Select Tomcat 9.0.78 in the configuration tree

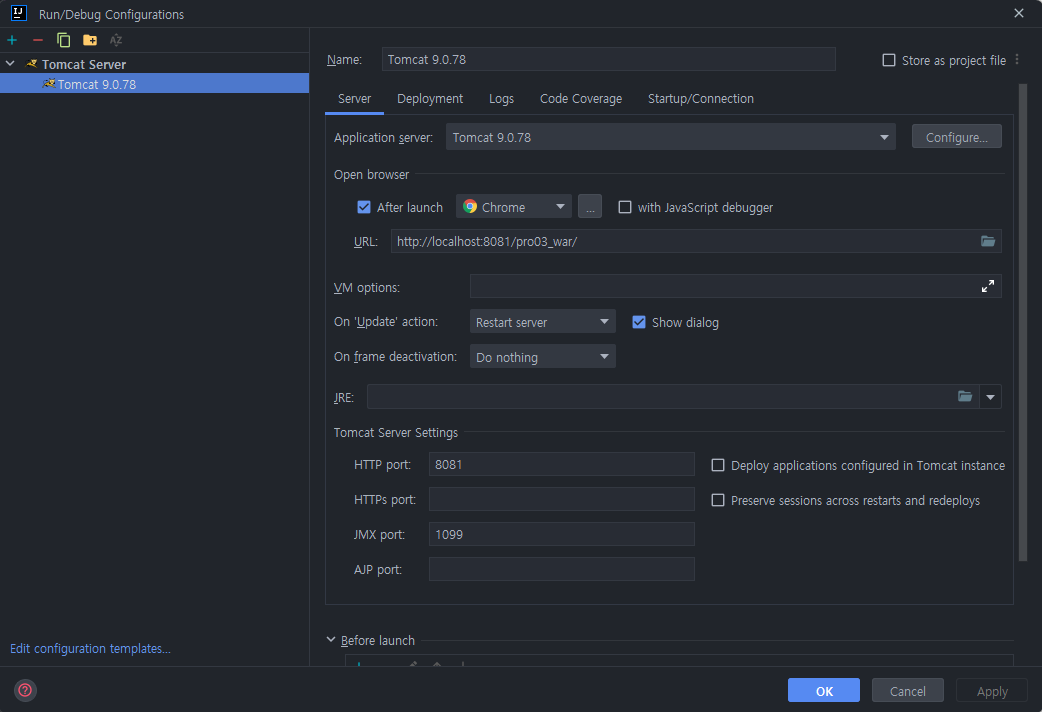click(x=154, y=84)
